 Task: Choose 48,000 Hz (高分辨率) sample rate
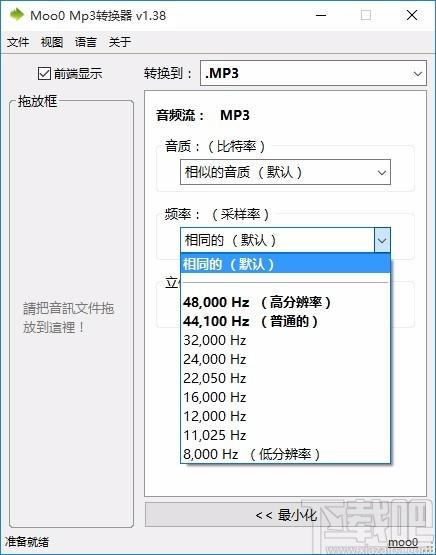(x=285, y=302)
